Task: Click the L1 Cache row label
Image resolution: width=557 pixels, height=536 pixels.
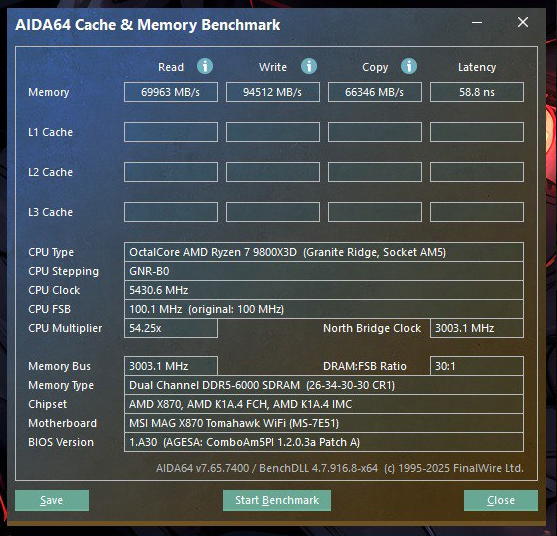Action: 50,132
